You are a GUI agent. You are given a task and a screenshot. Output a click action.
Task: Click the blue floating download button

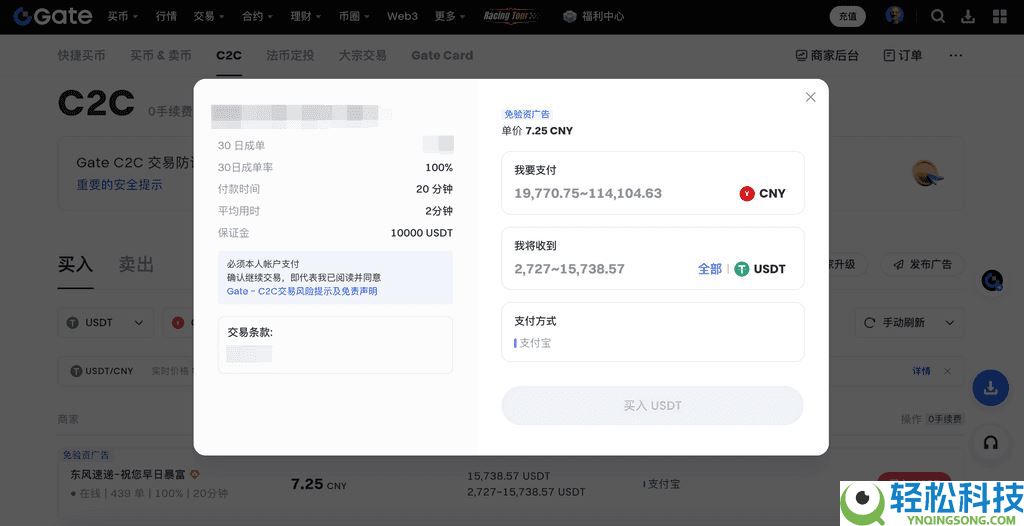tap(991, 387)
